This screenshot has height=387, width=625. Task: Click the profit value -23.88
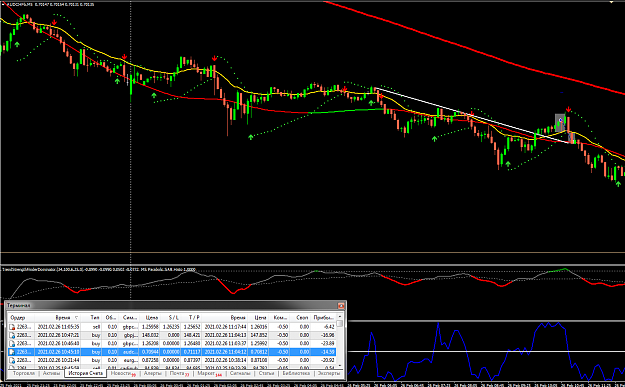pos(328,344)
